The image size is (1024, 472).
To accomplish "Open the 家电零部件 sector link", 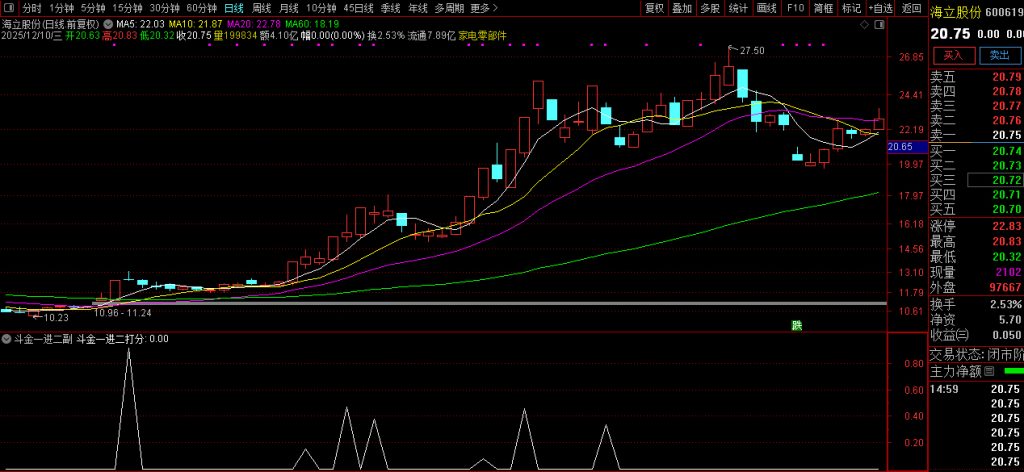I will click(483, 36).
